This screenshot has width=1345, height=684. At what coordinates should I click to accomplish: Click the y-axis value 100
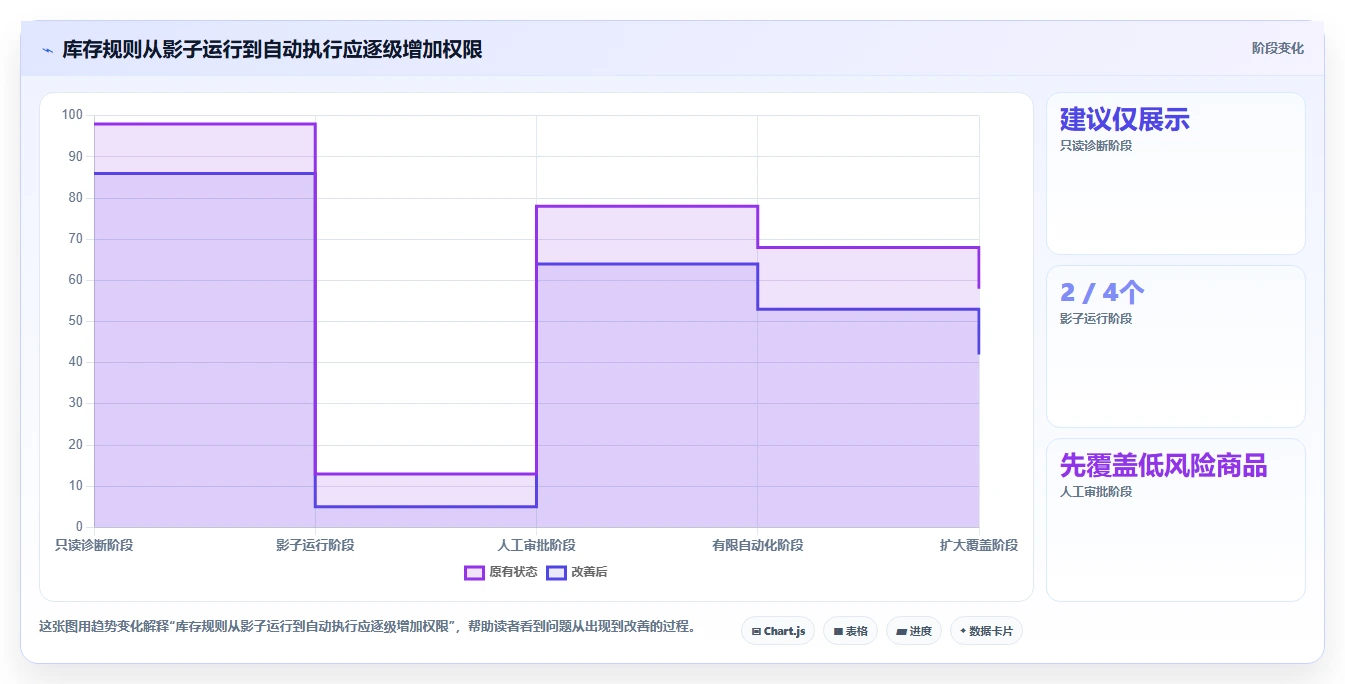(72, 115)
